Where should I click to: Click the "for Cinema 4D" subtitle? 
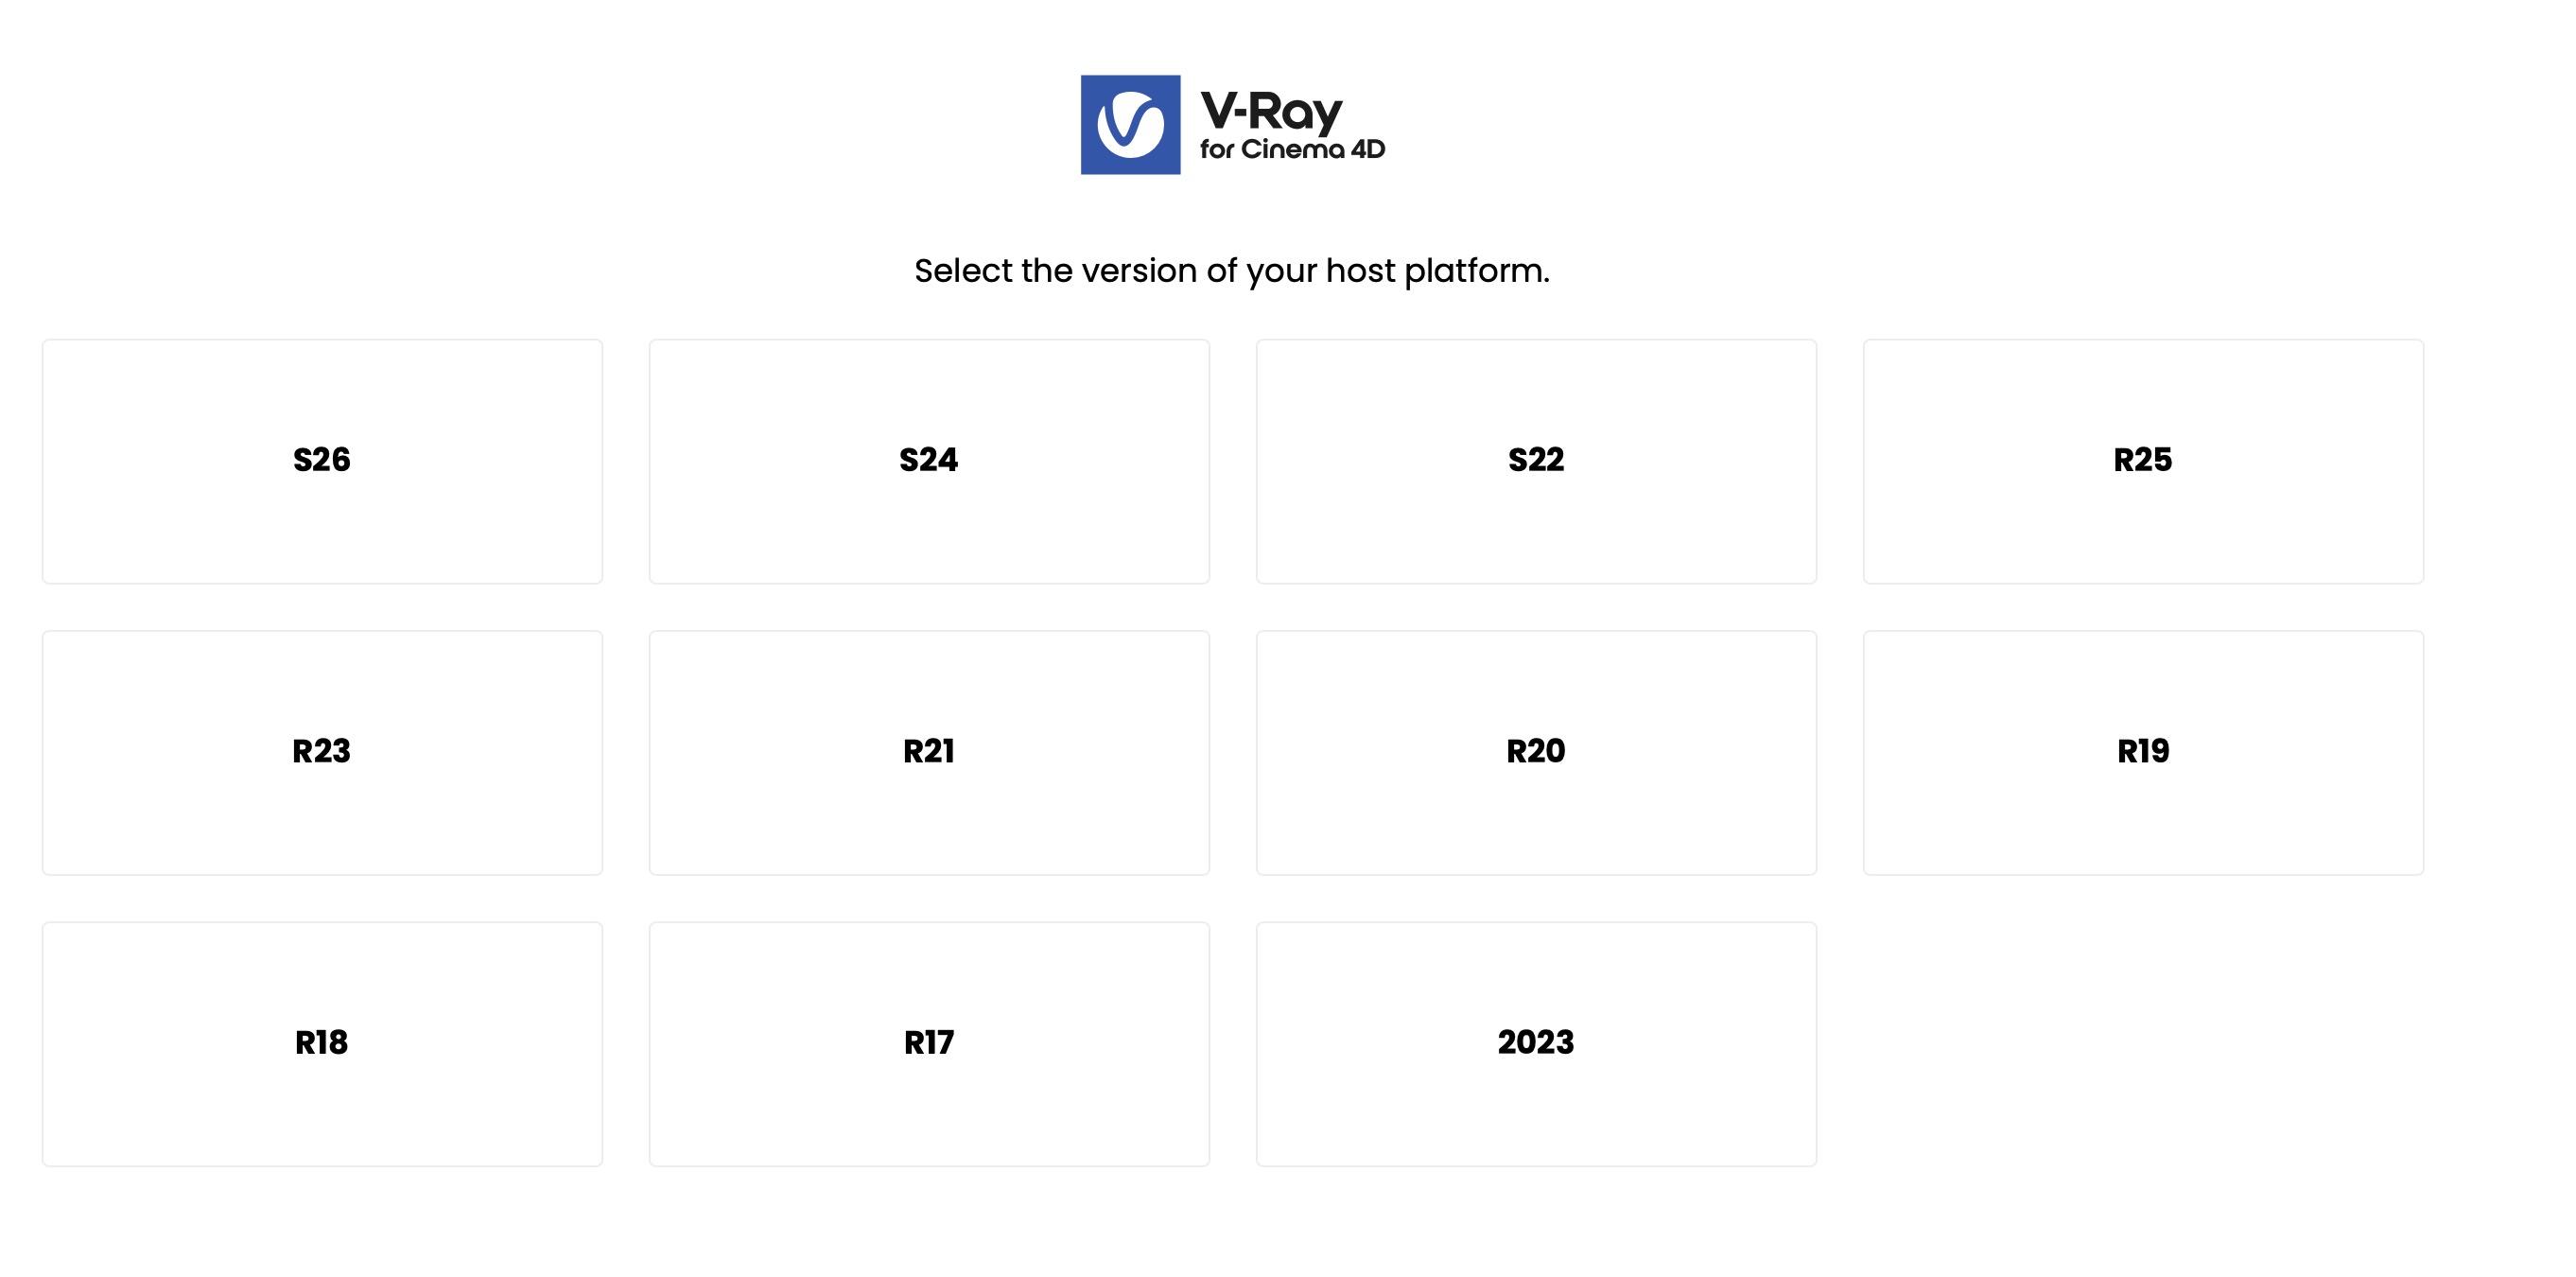pos(1292,150)
